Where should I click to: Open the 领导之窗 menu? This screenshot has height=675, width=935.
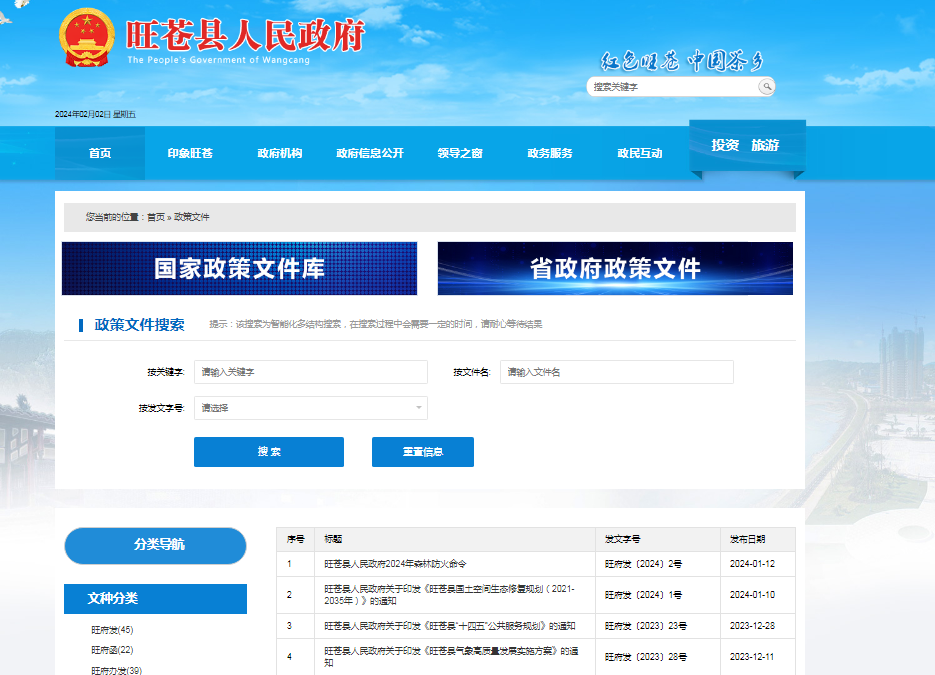(460, 153)
